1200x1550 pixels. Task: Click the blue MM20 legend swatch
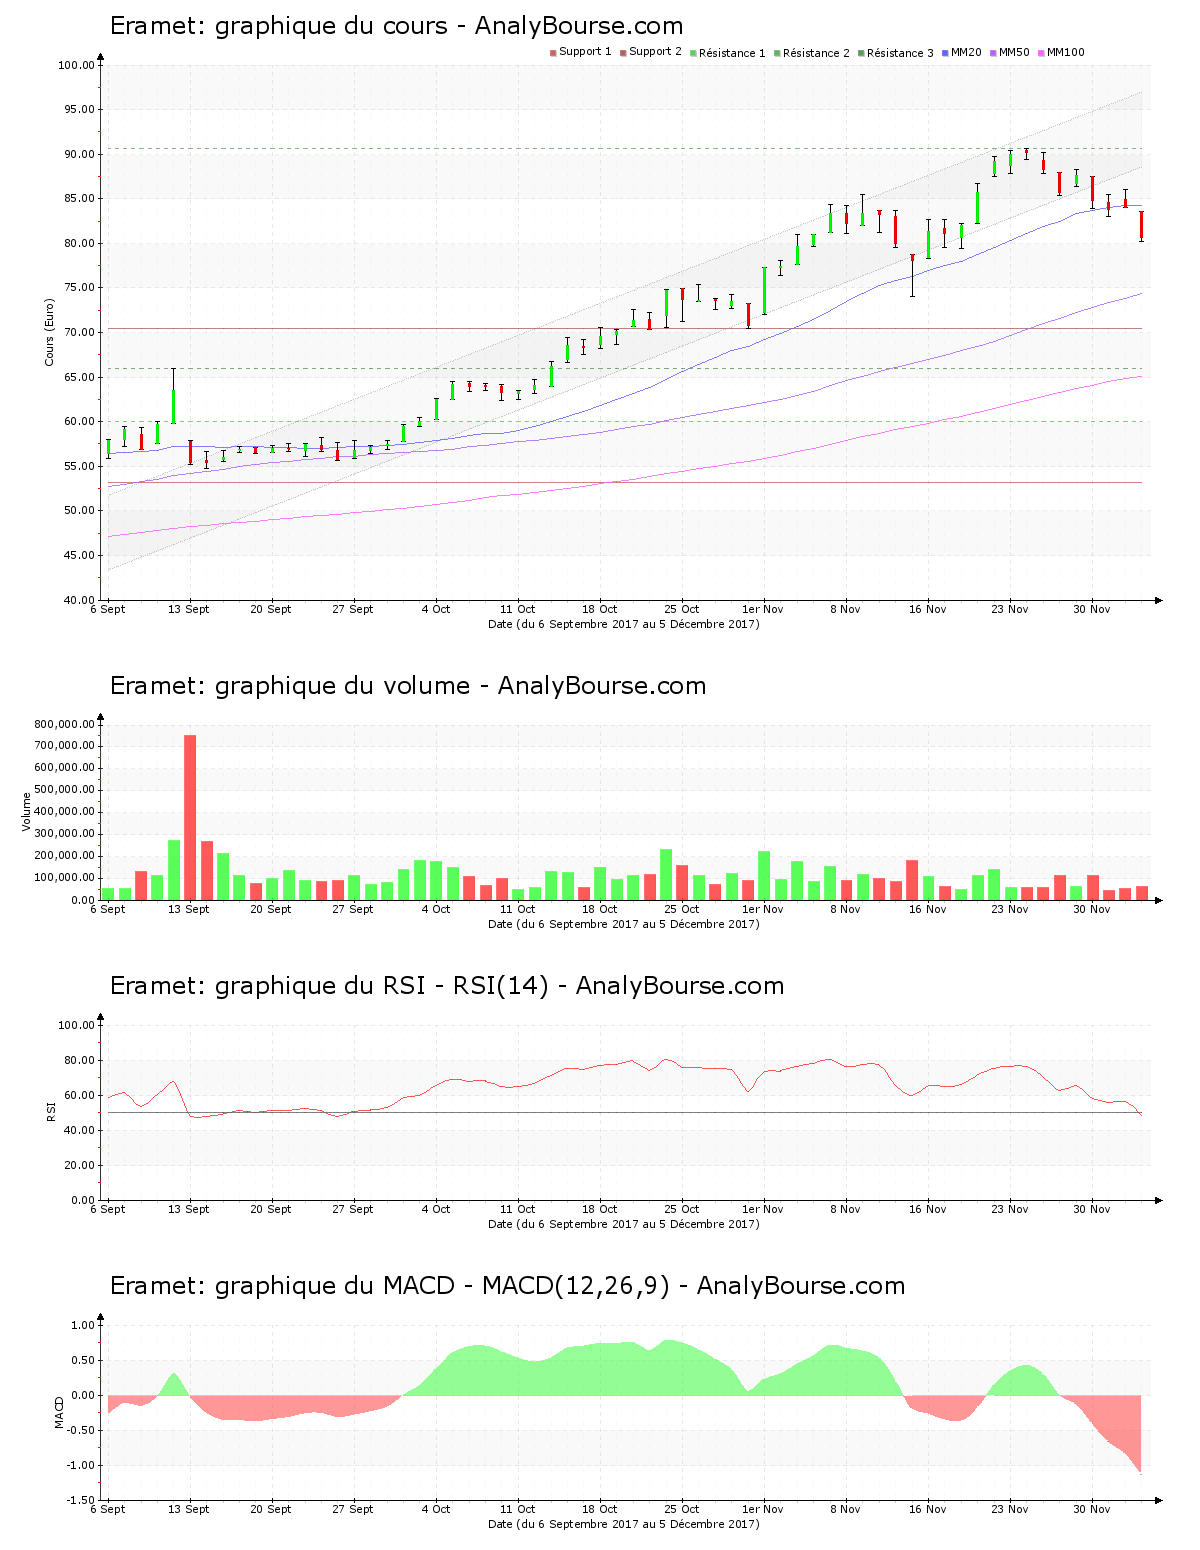tap(945, 53)
